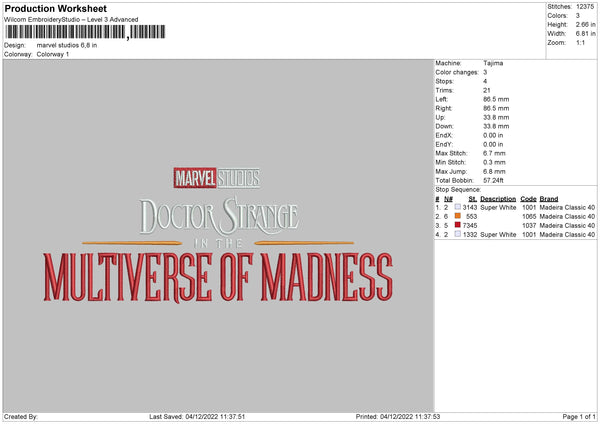The width and height of the screenshot is (600, 424).
Task: Click the Code column header
Action: click(528, 198)
